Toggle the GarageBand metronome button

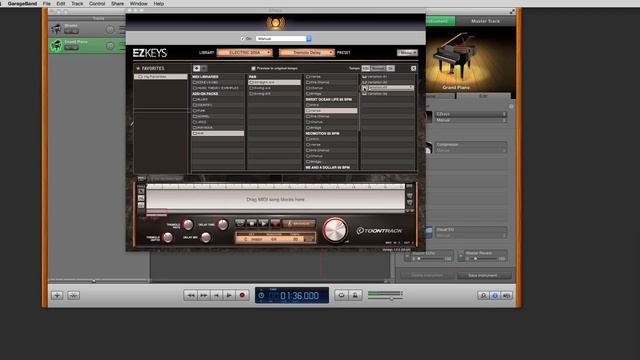(355, 295)
